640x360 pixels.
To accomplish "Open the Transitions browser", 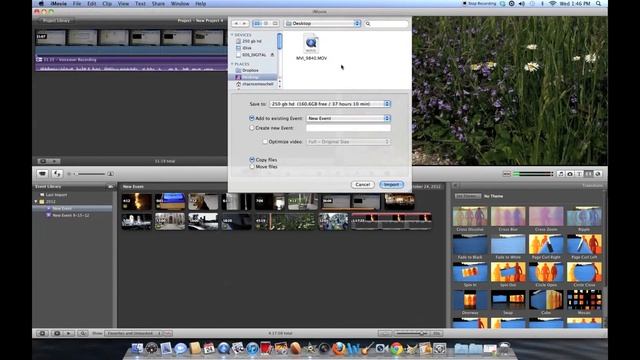I will 588,174.
